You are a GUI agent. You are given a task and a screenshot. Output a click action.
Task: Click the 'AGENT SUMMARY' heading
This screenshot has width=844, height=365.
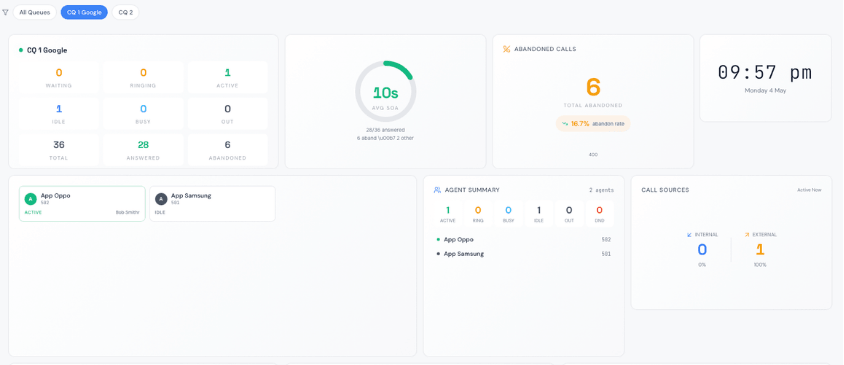click(x=472, y=190)
